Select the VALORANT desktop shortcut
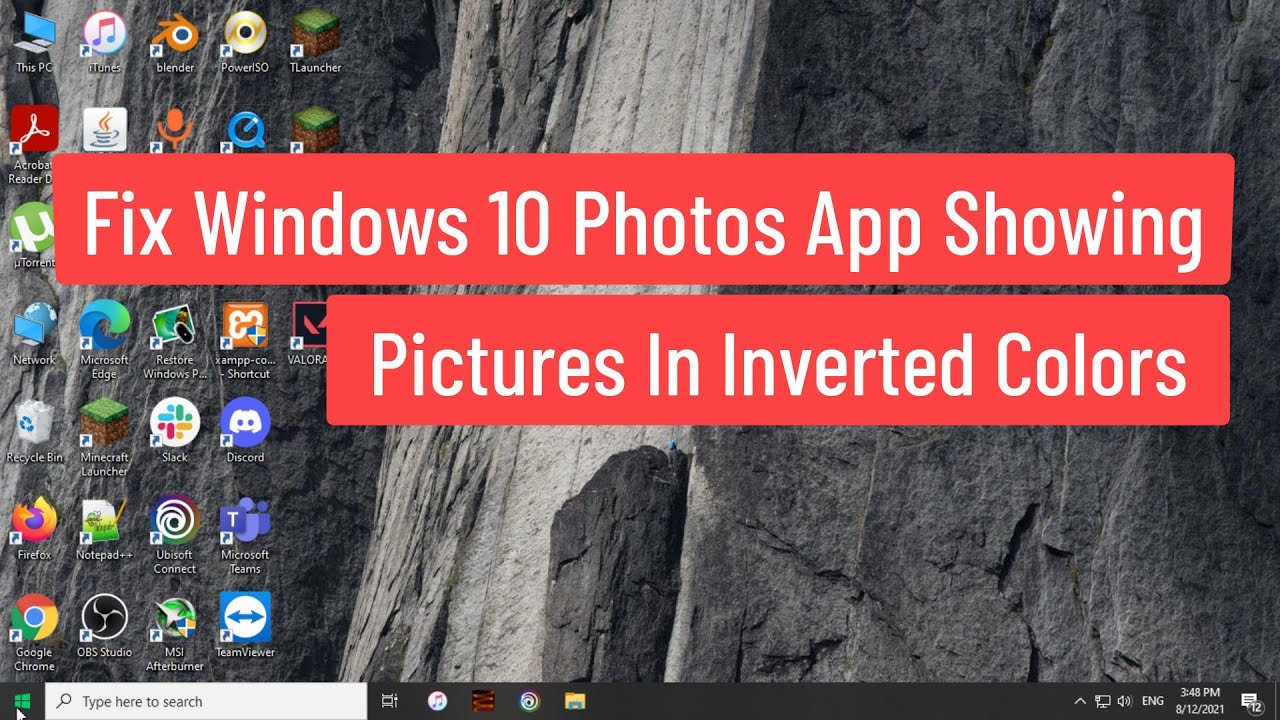The height and width of the screenshot is (720, 1280). pos(309,334)
